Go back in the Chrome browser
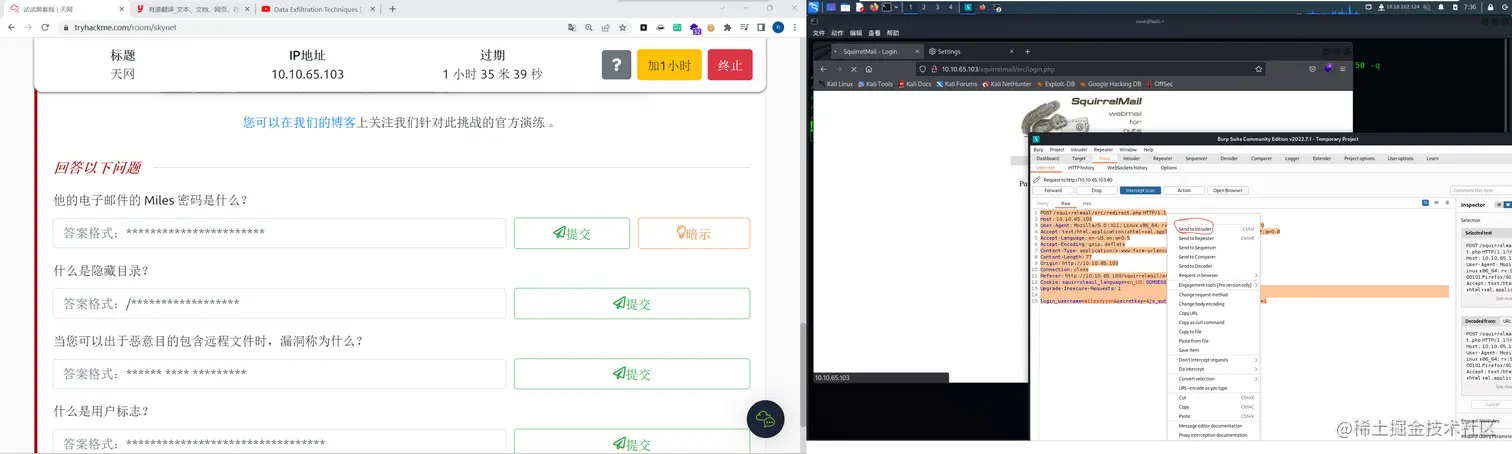The height and width of the screenshot is (454, 1512). 12,27
